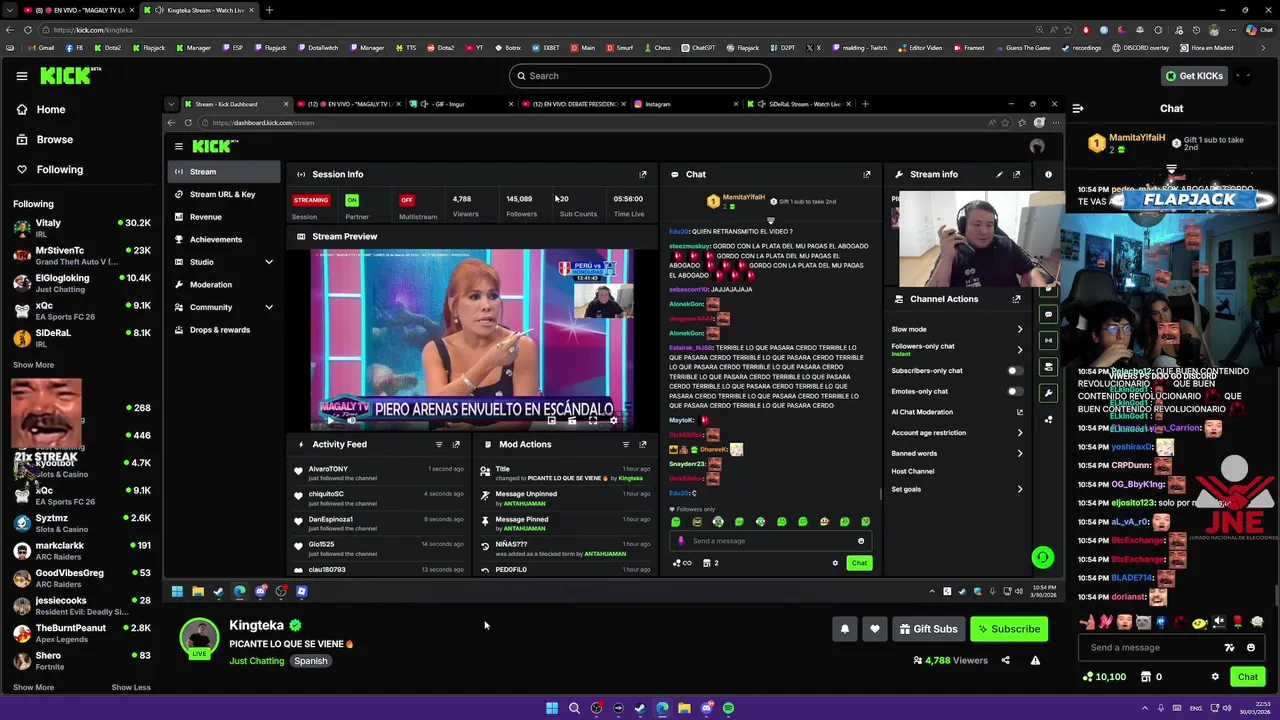Screen dimensions: 1280x720
Task: Open Slow mode options chevron
Action: pos(1020,329)
